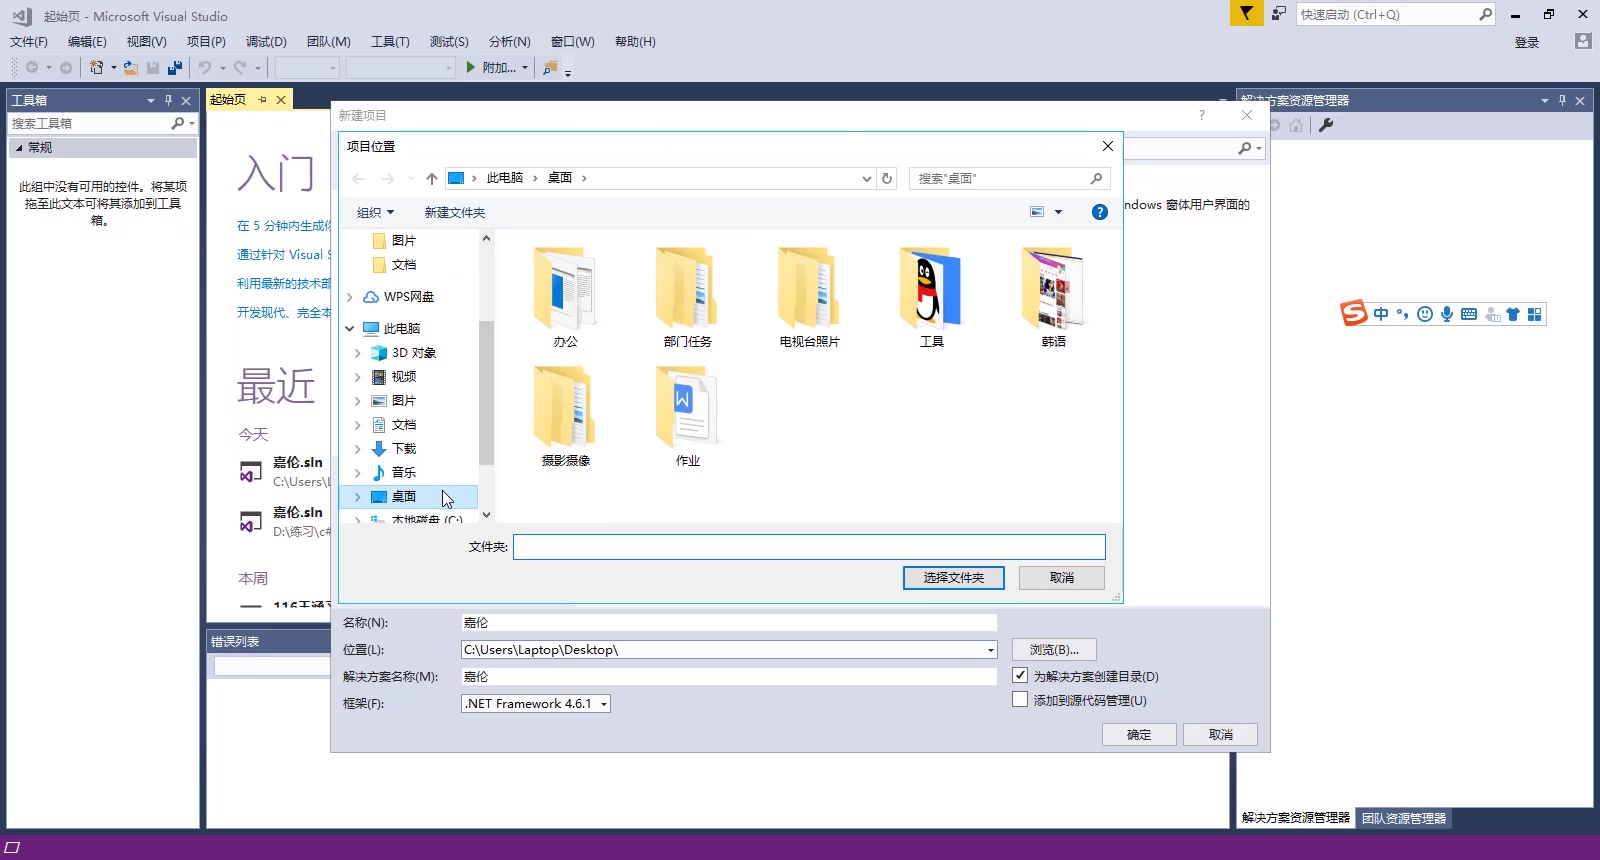Click the Find in Files toolbar icon

[550, 68]
